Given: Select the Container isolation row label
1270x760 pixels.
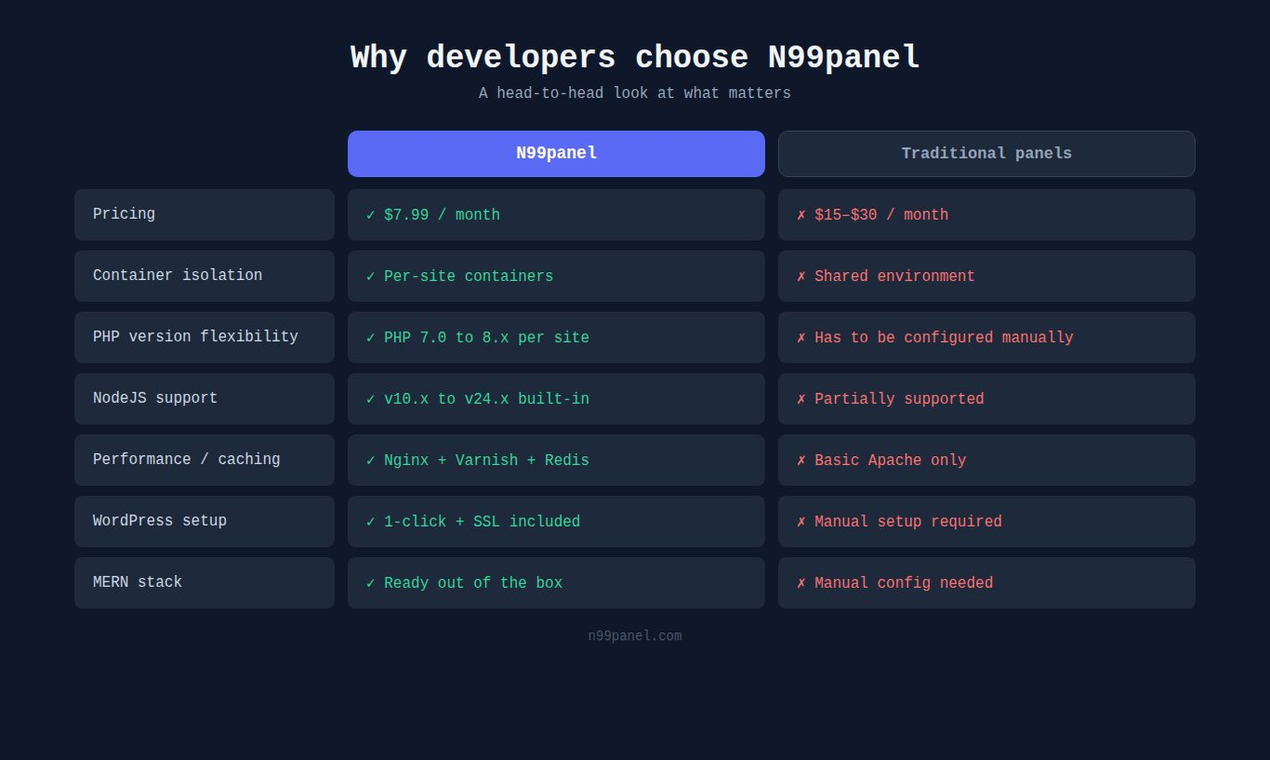Looking at the screenshot, I should (x=204, y=276).
